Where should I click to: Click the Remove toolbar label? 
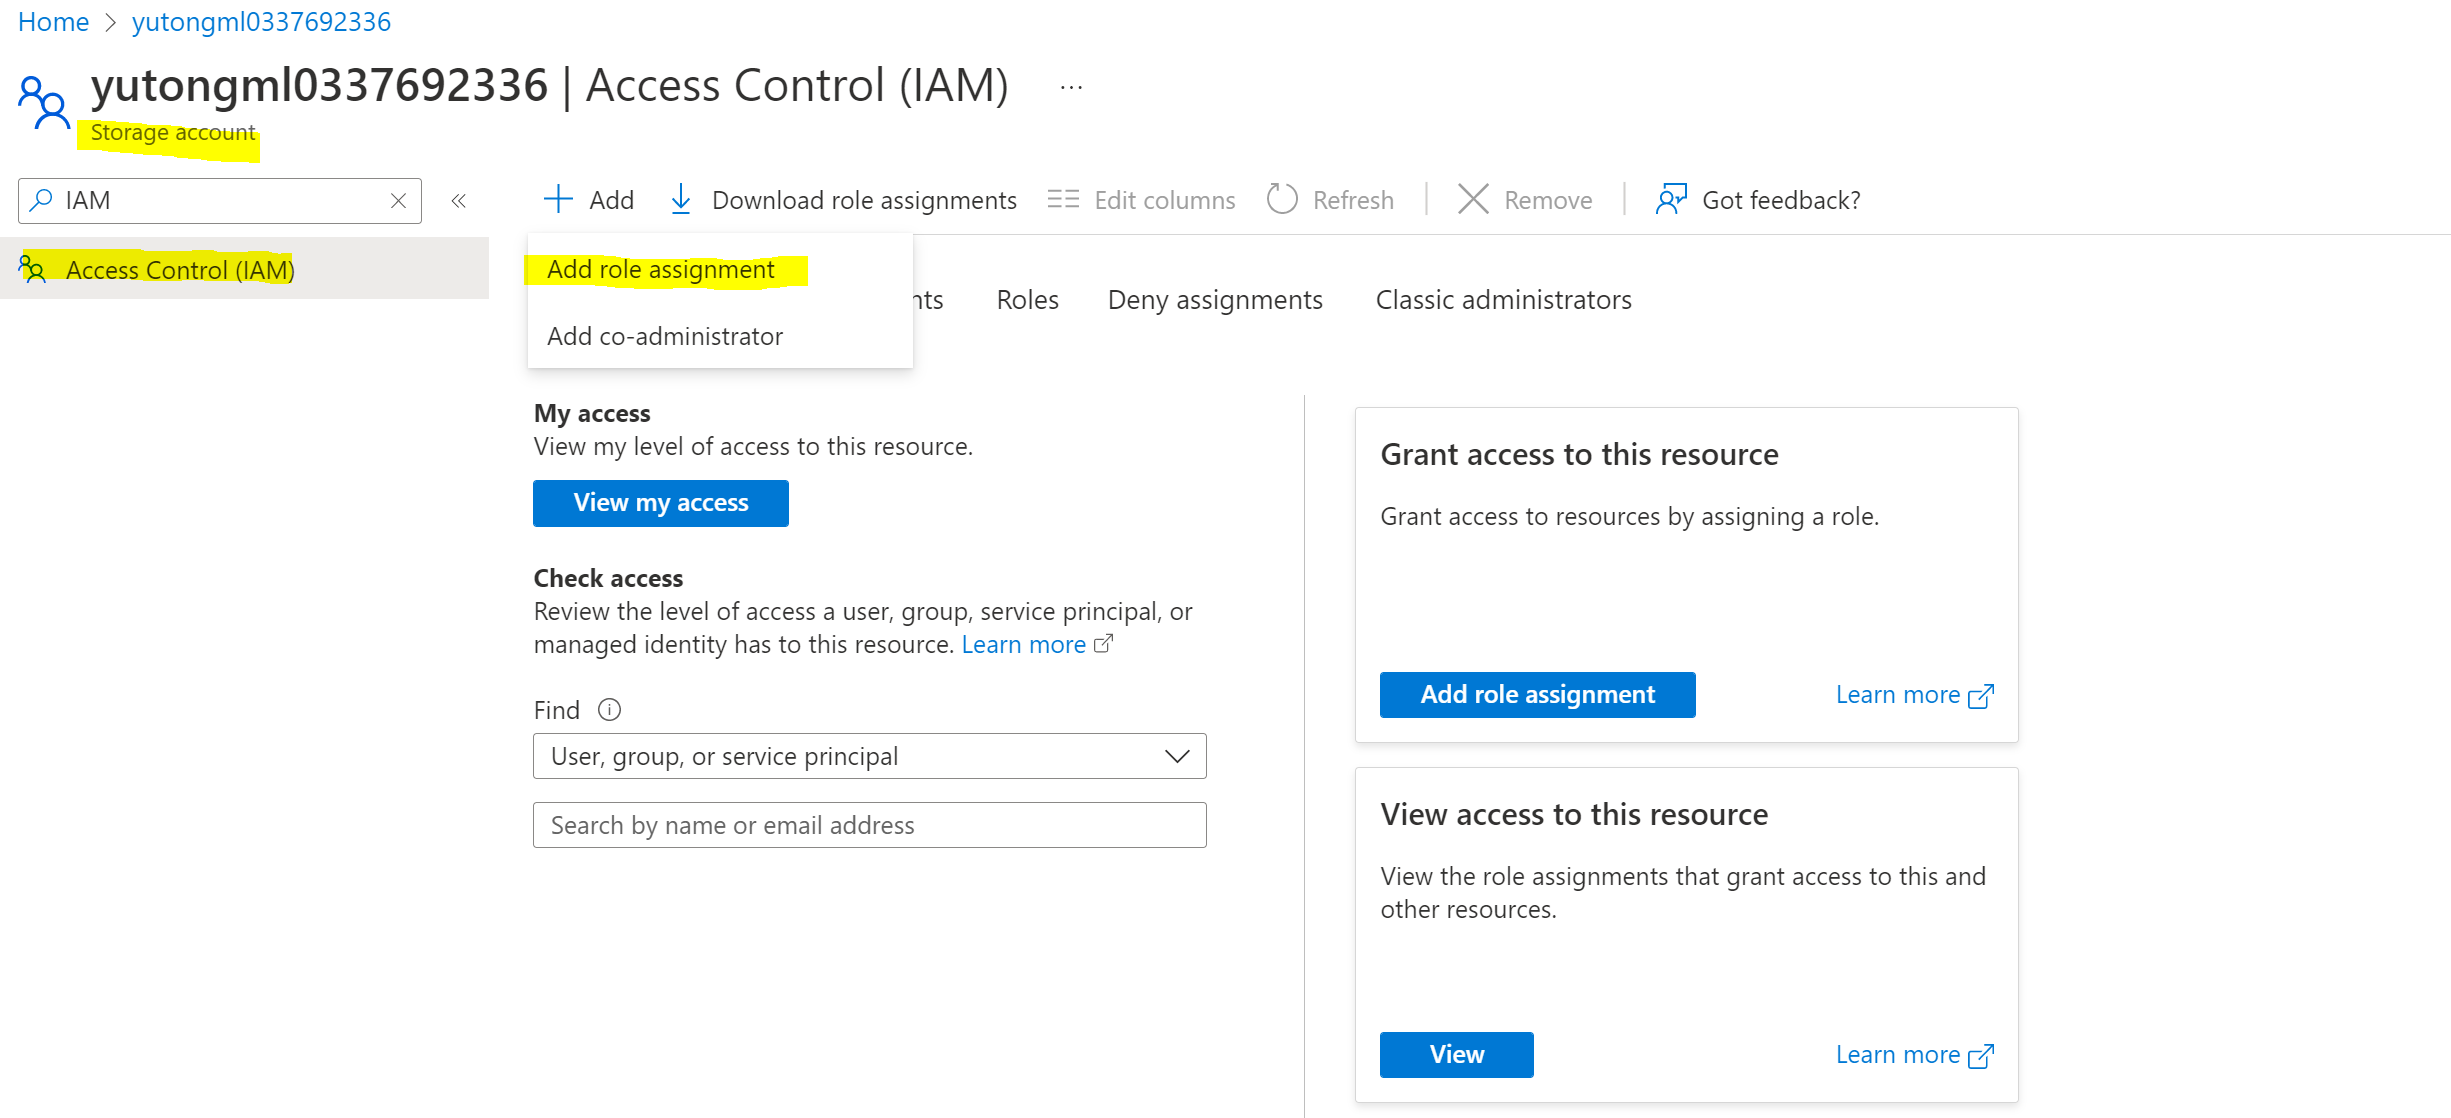(x=1548, y=200)
